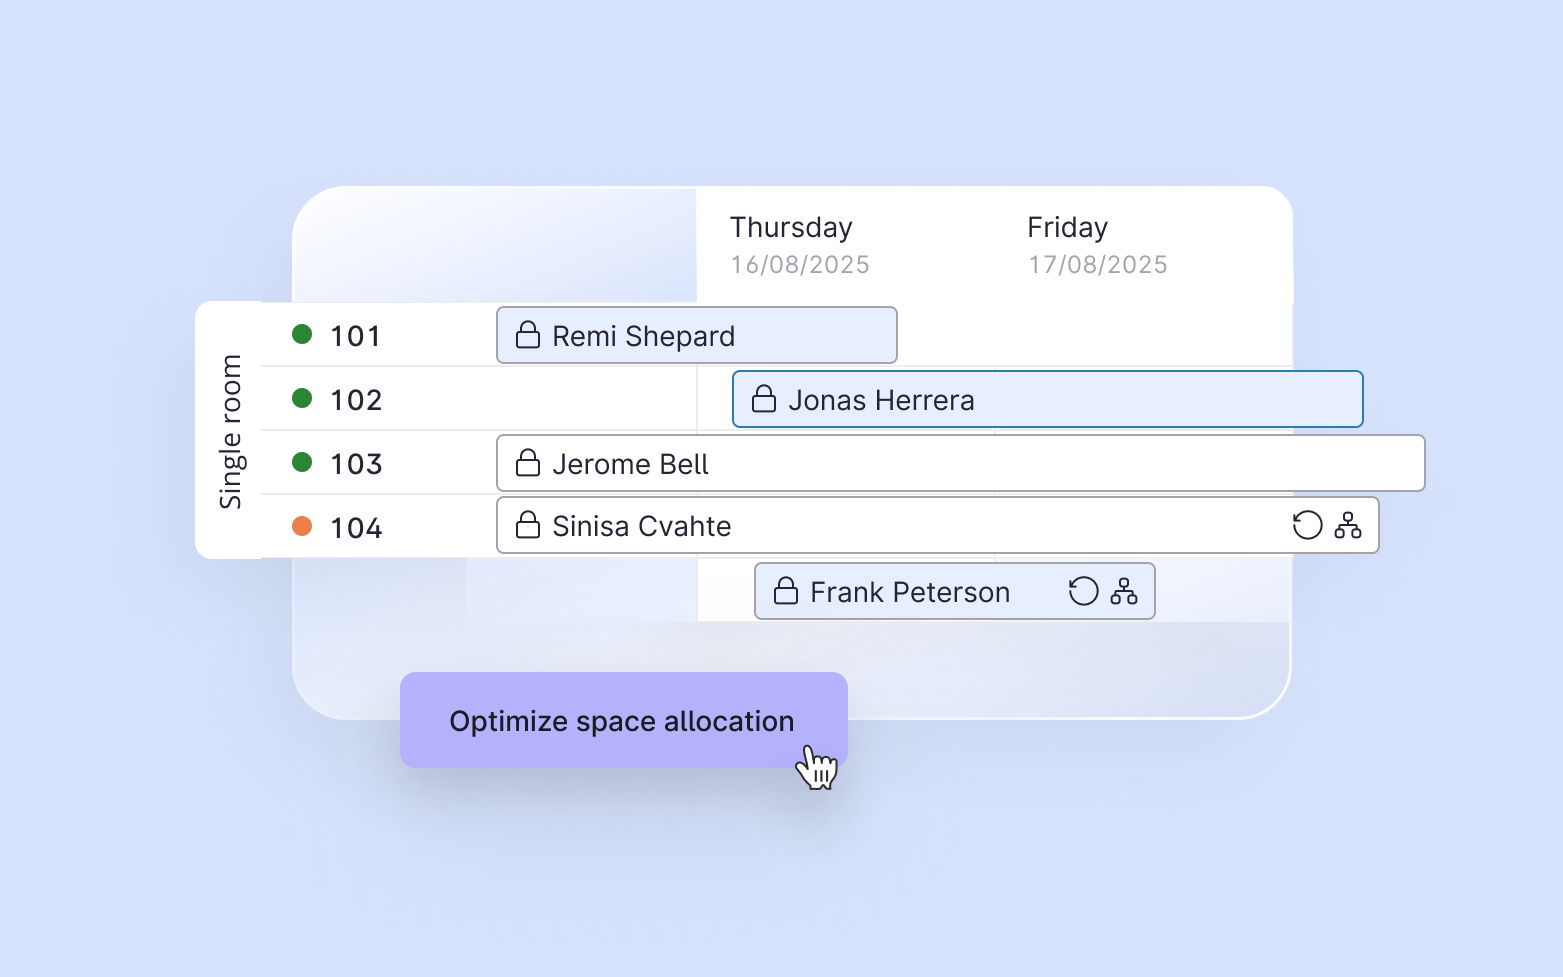The width and height of the screenshot is (1563, 977).
Task: Click the lock icon next to Sinisa Cvahte
Action: pyautogui.click(x=528, y=525)
